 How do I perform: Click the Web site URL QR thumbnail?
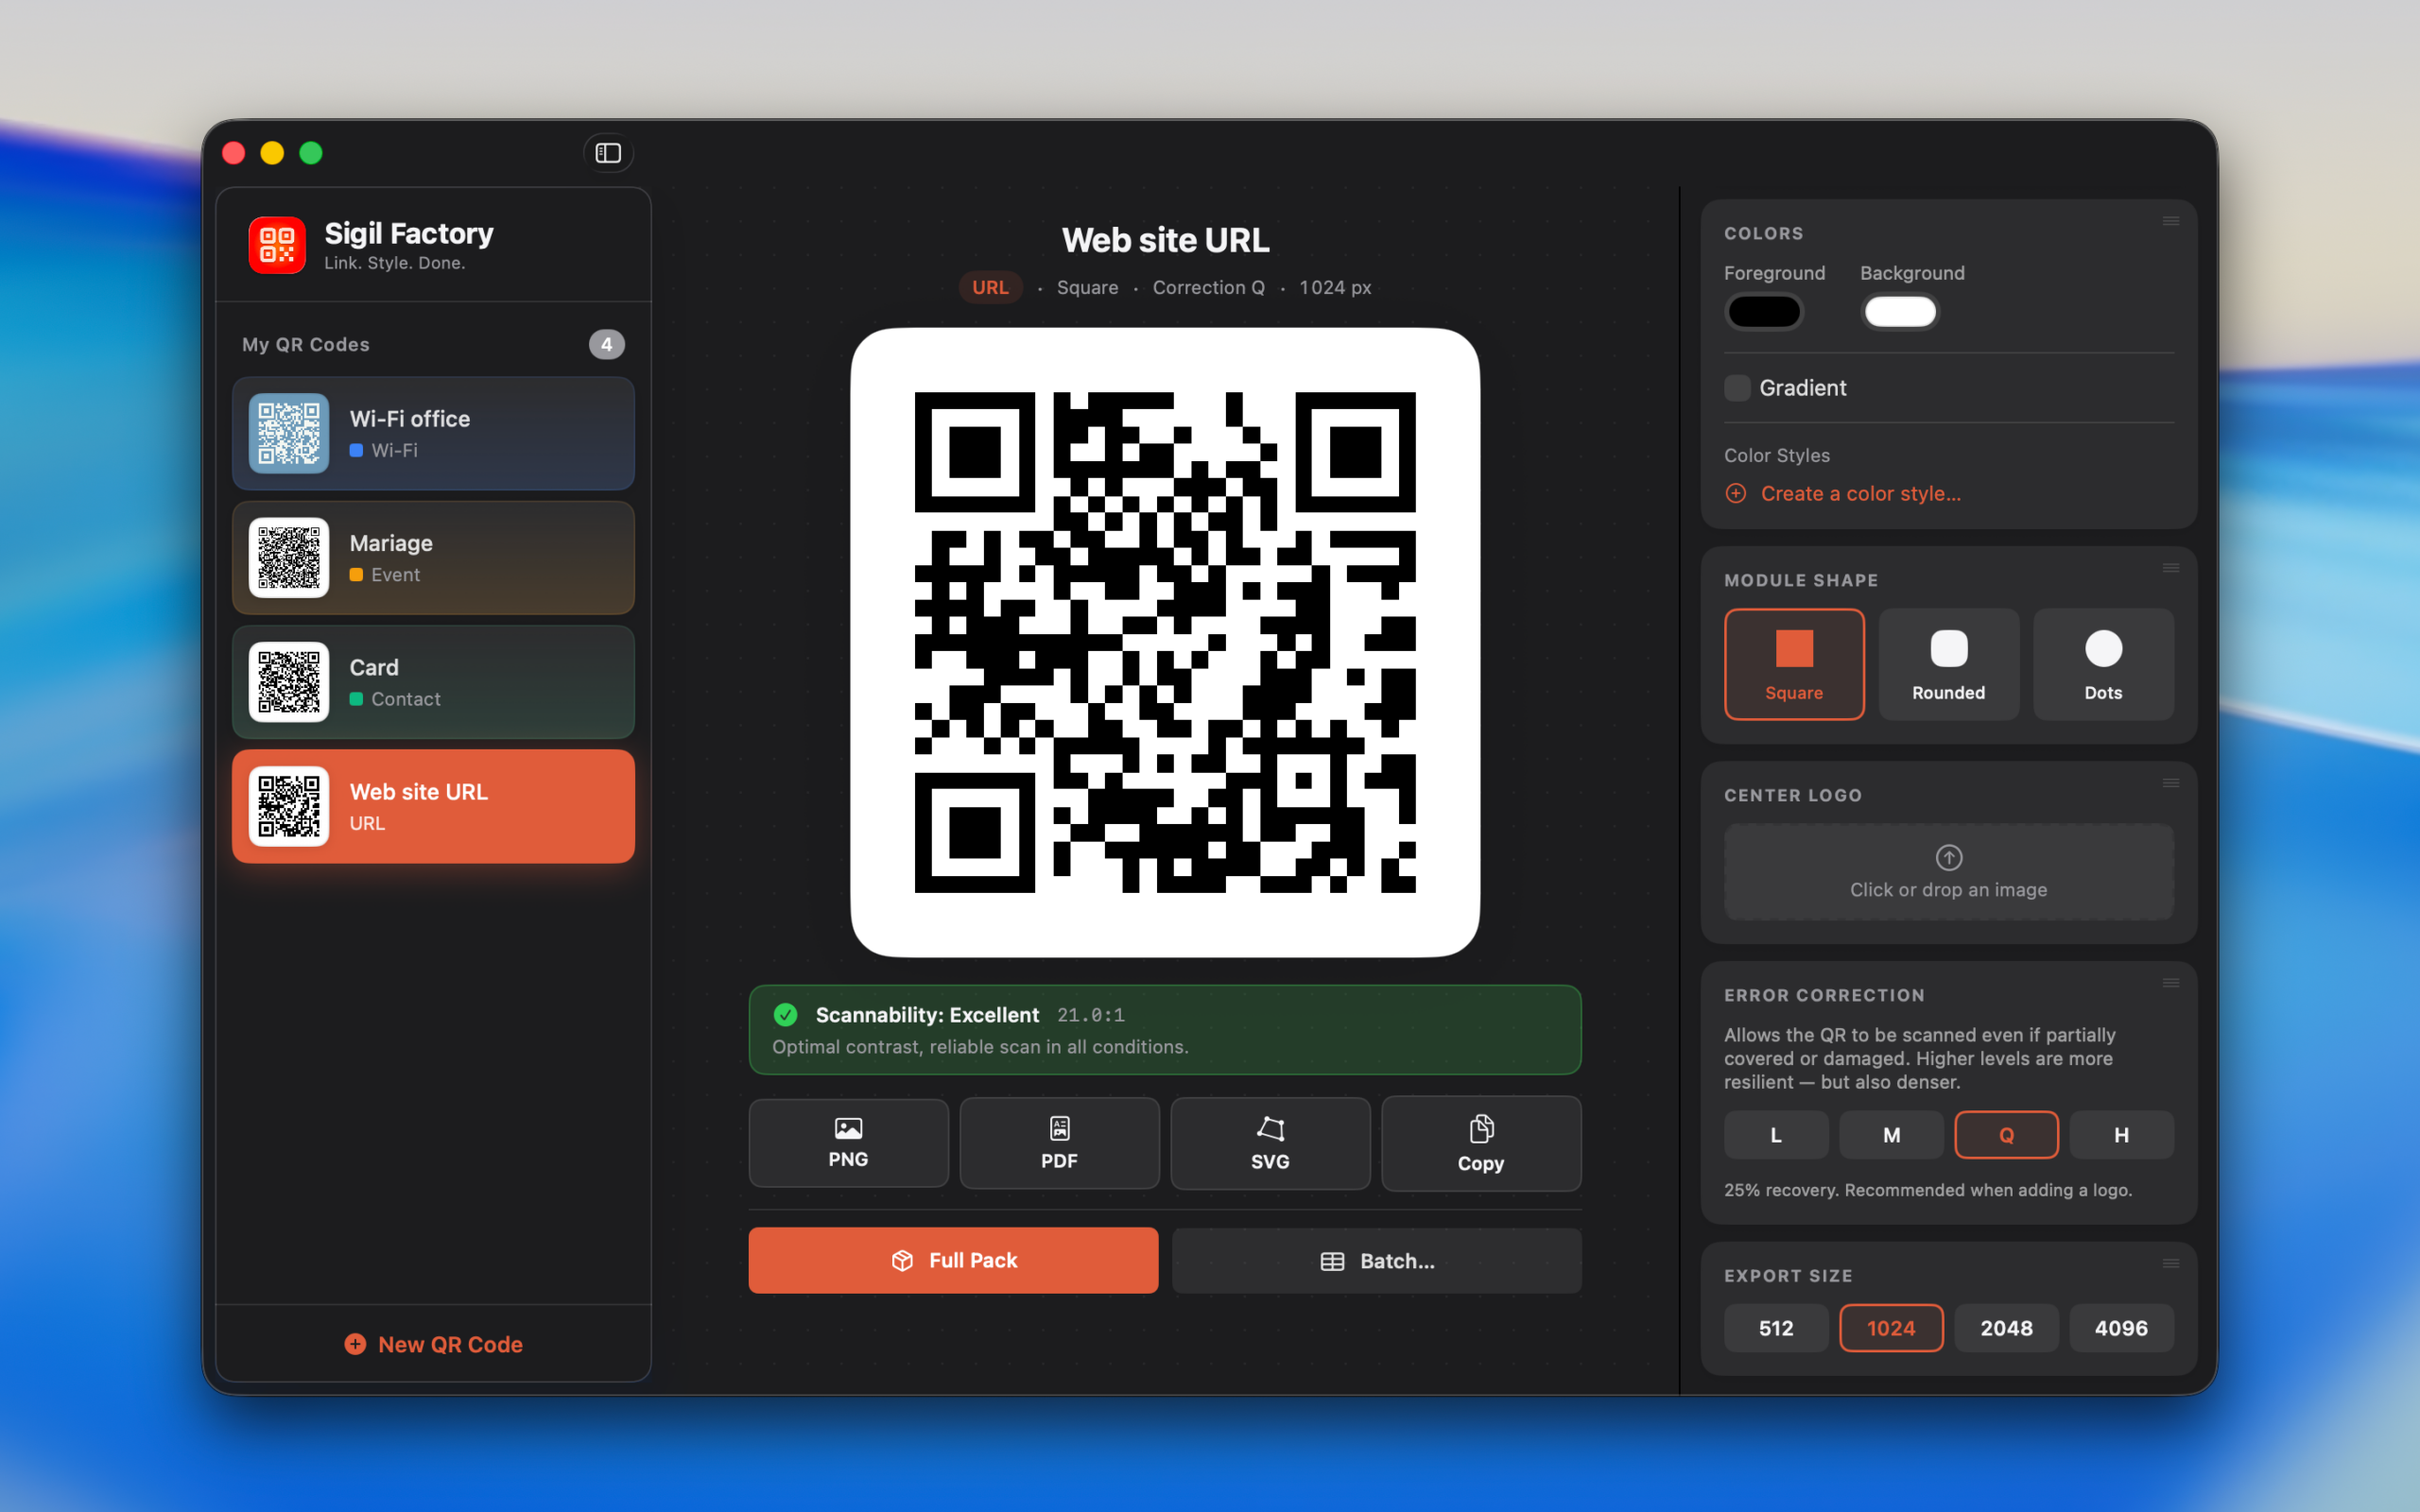click(289, 806)
